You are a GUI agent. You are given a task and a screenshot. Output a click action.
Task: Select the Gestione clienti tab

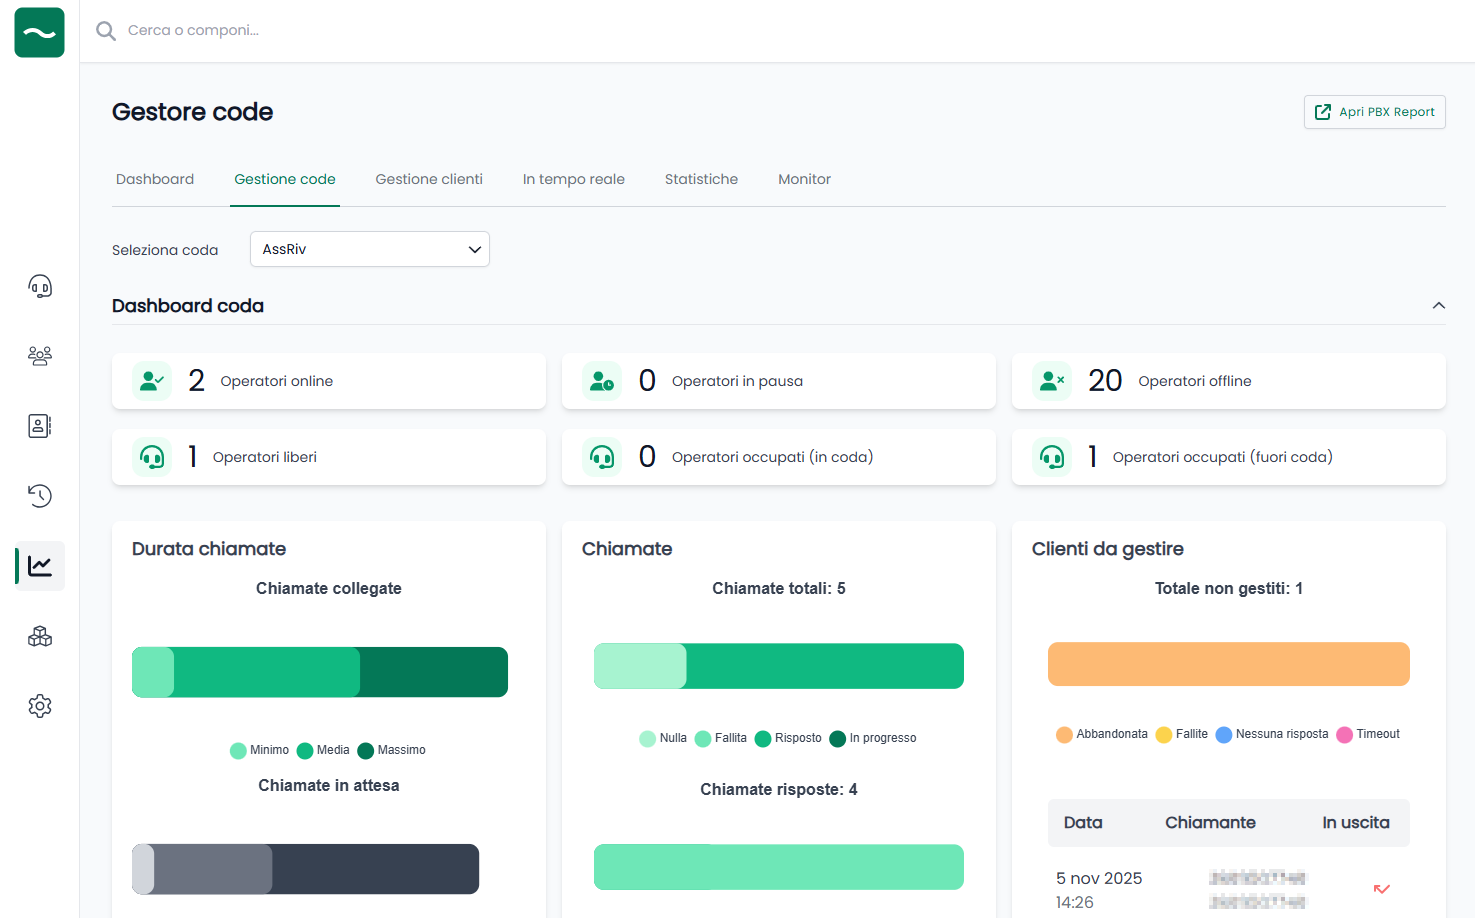(429, 179)
